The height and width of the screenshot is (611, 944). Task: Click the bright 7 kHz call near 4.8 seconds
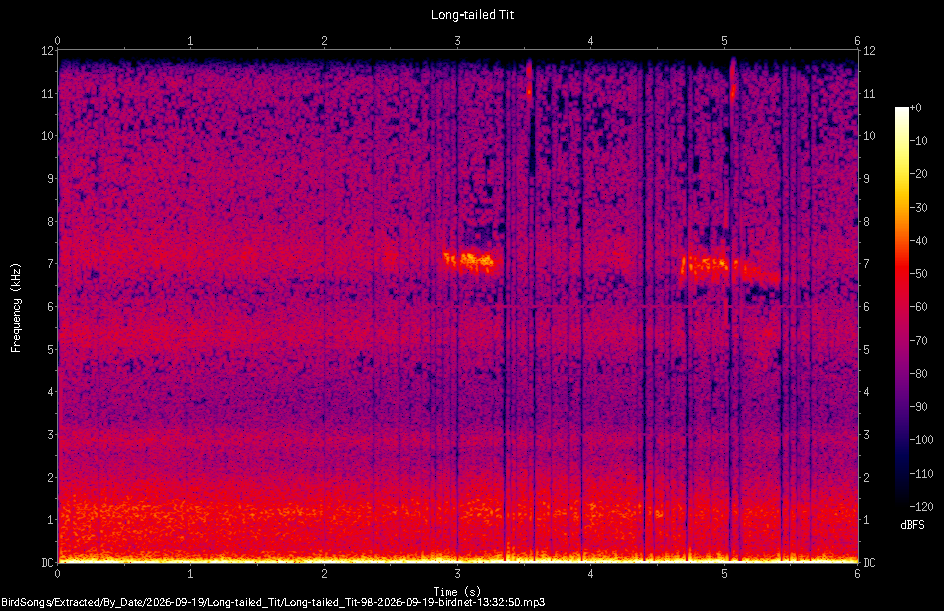point(710,265)
